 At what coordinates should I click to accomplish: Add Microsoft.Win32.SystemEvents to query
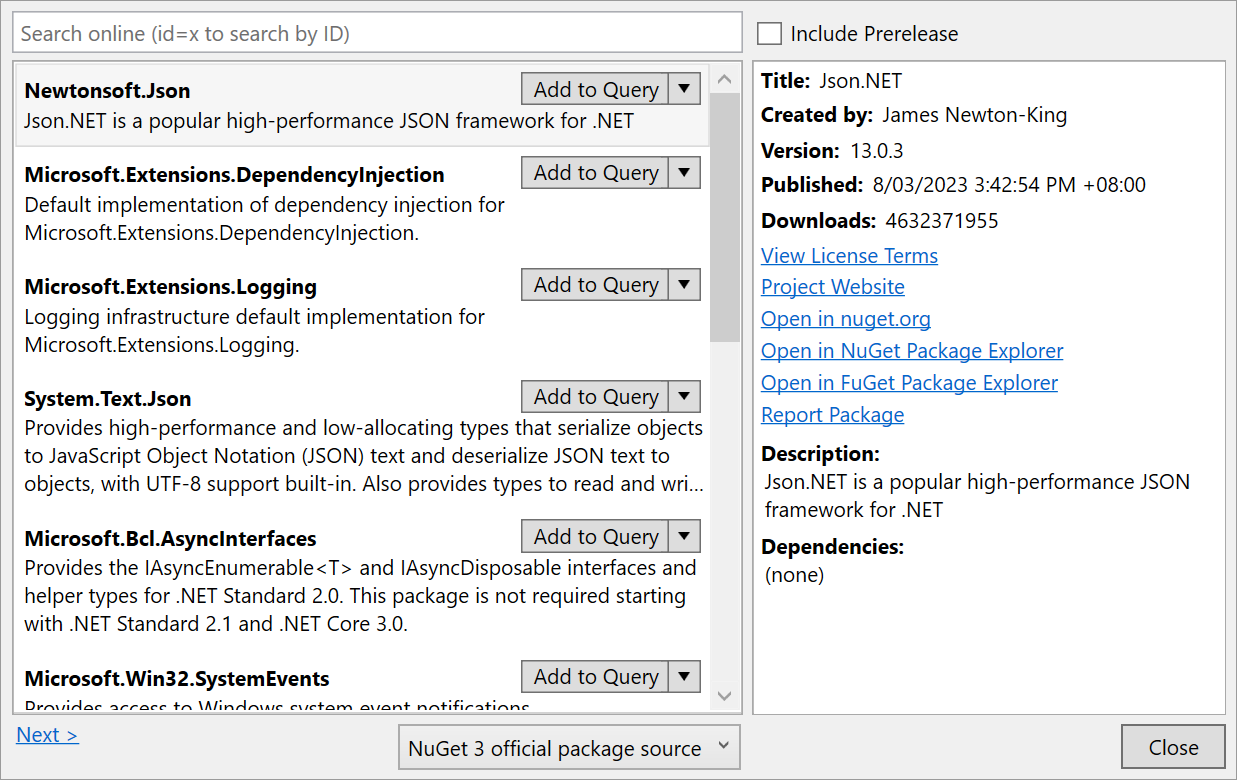[595, 676]
